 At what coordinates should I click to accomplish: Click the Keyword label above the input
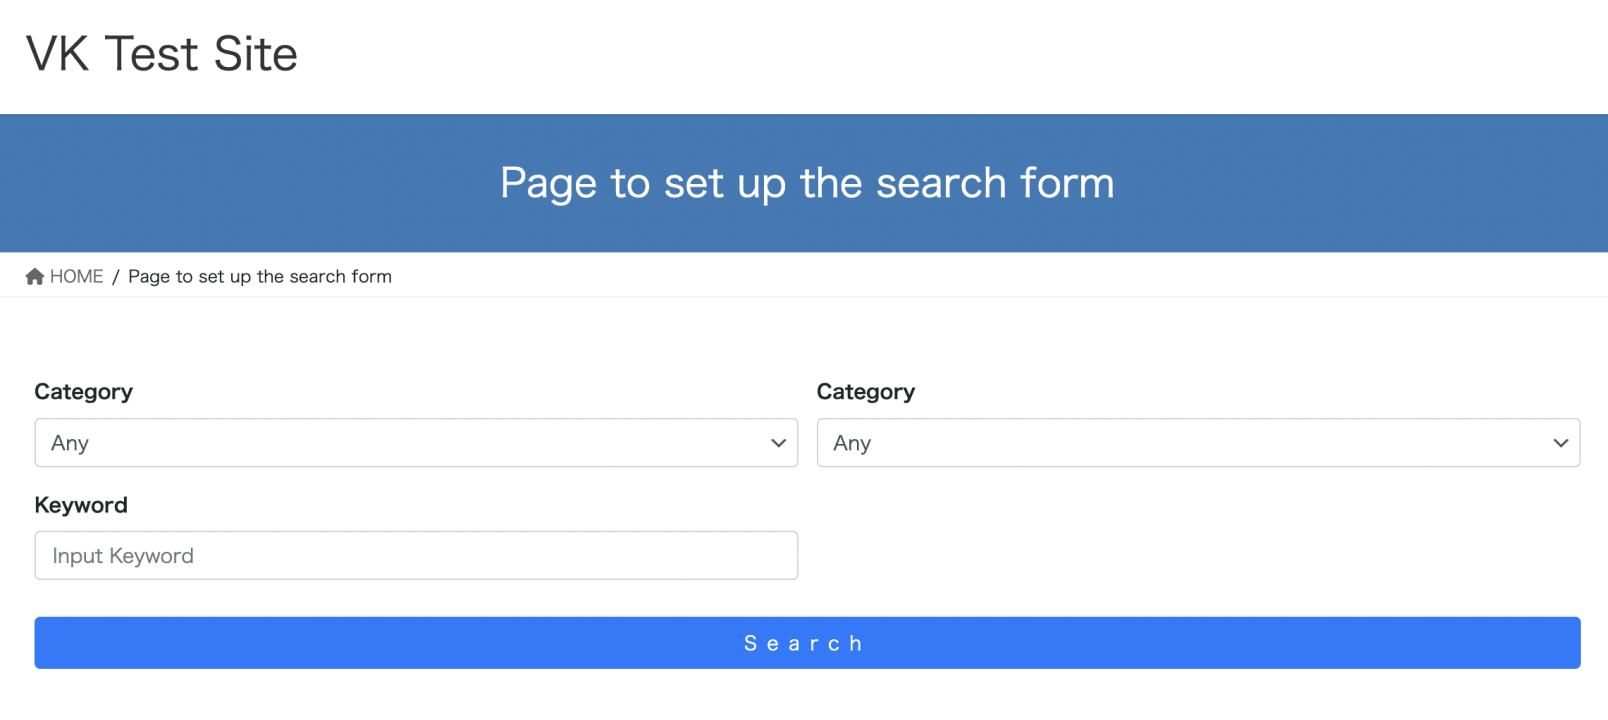point(81,504)
